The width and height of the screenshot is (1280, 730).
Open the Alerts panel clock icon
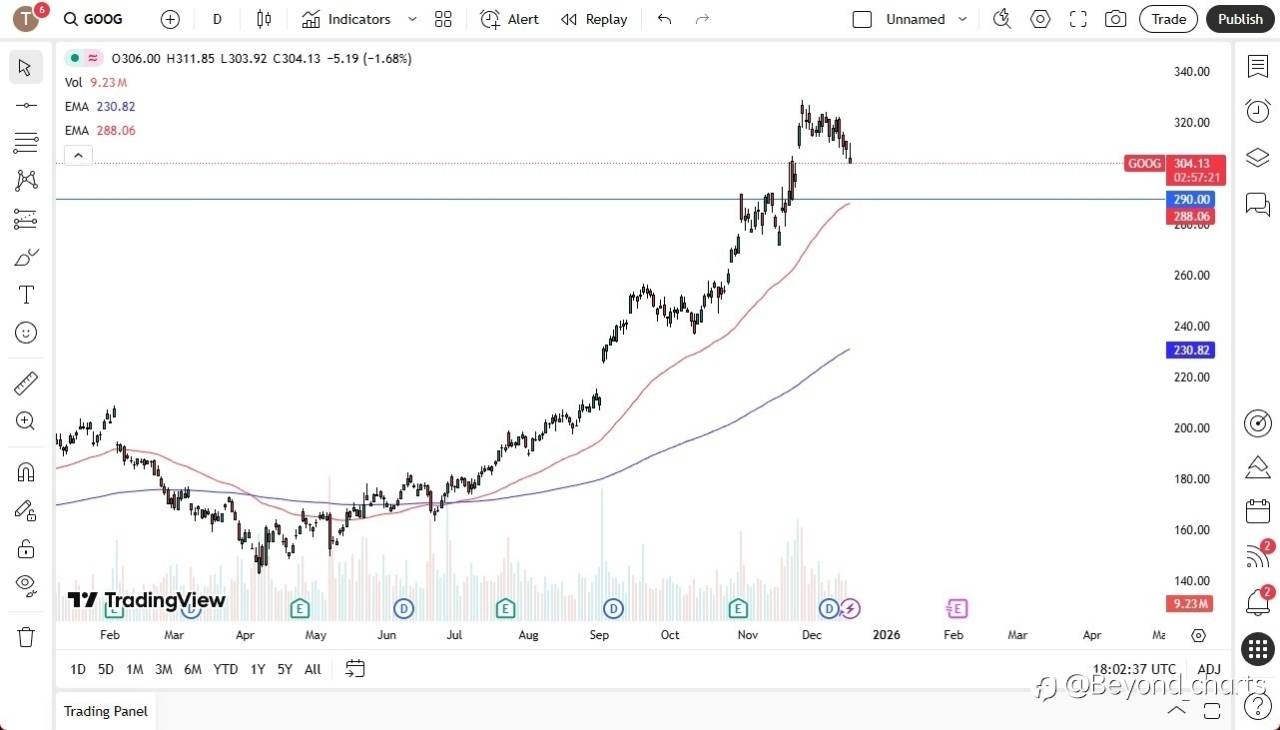pyautogui.click(x=1257, y=111)
